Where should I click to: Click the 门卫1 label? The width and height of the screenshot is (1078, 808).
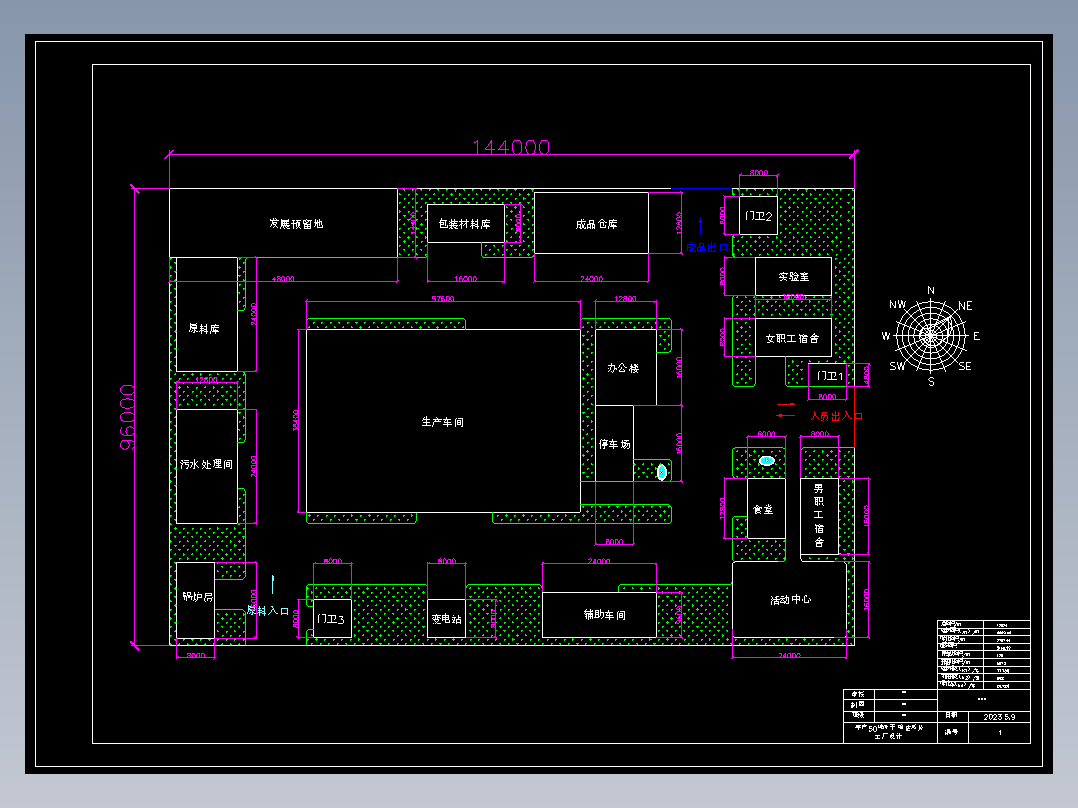(x=829, y=375)
